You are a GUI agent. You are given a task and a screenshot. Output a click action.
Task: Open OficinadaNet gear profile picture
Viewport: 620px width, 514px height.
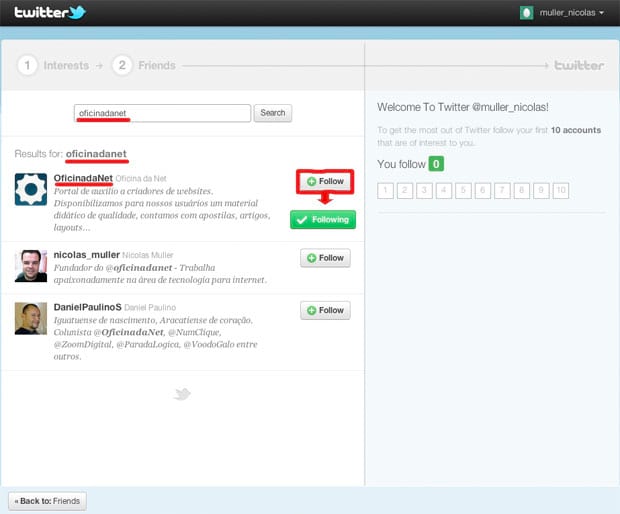click(31, 189)
